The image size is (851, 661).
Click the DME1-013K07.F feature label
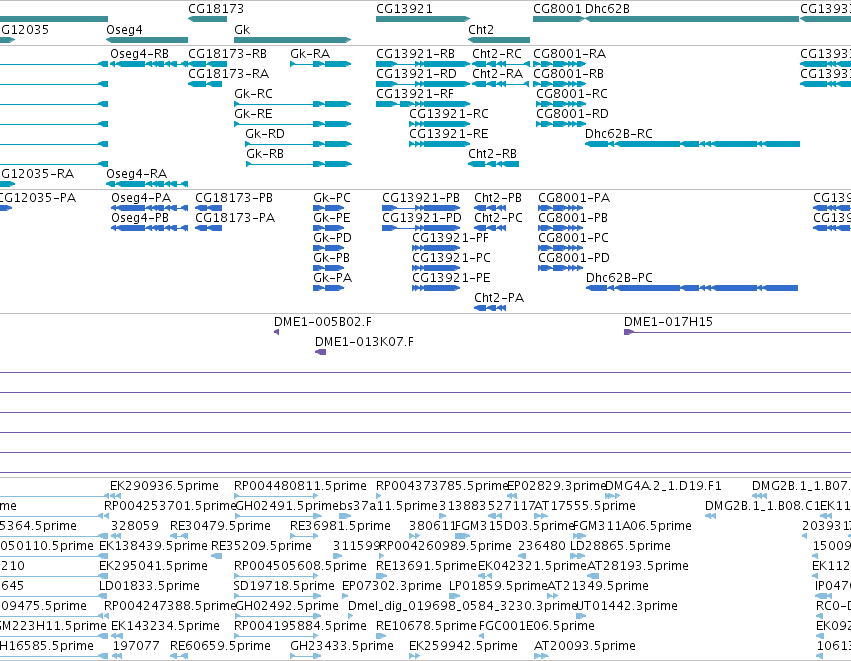(x=364, y=342)
